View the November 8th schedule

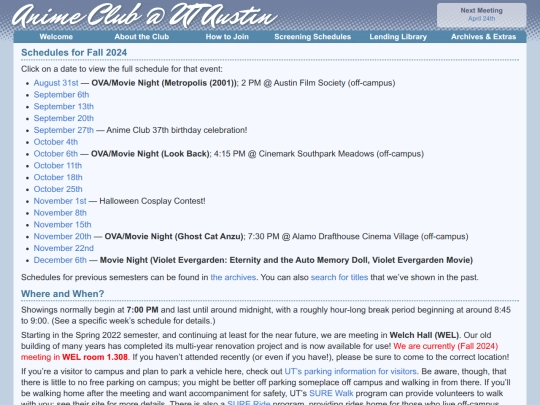[60, 213]
